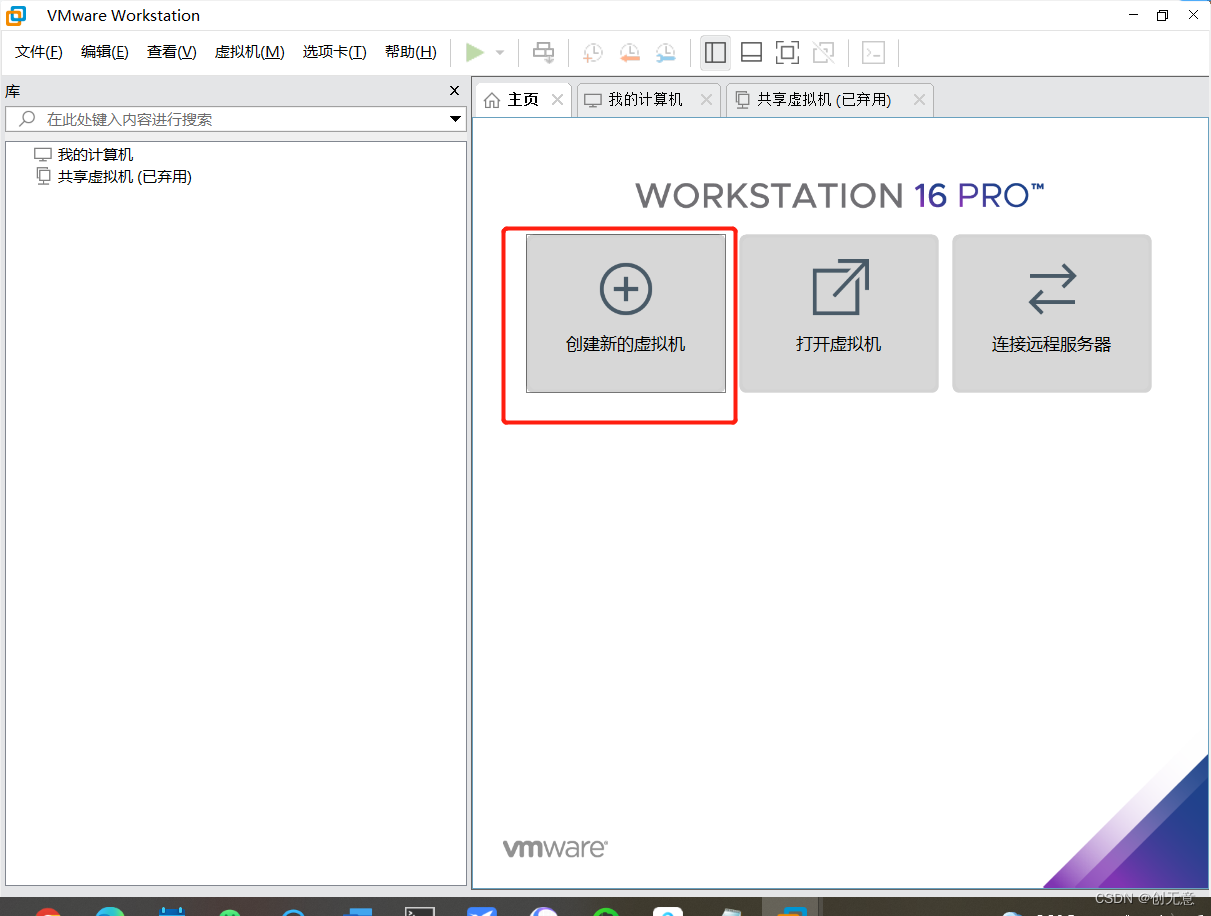Send Ctrl+Alt+Del using the toolbar icon
The height and width of the screenshot is (916, 1211).
point(543,52)
